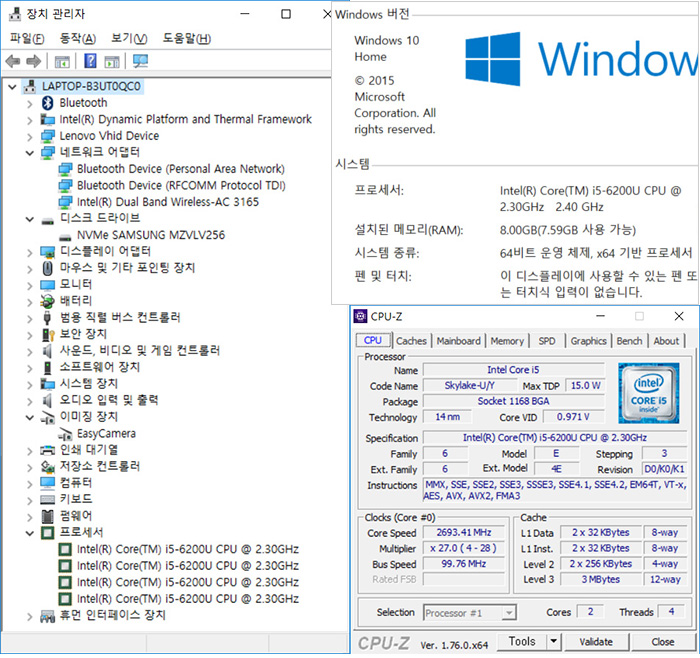Screen dimensions: 700x658
Task: Click the Back arrow in Device Manager toolbar
Action: [13, 61]
